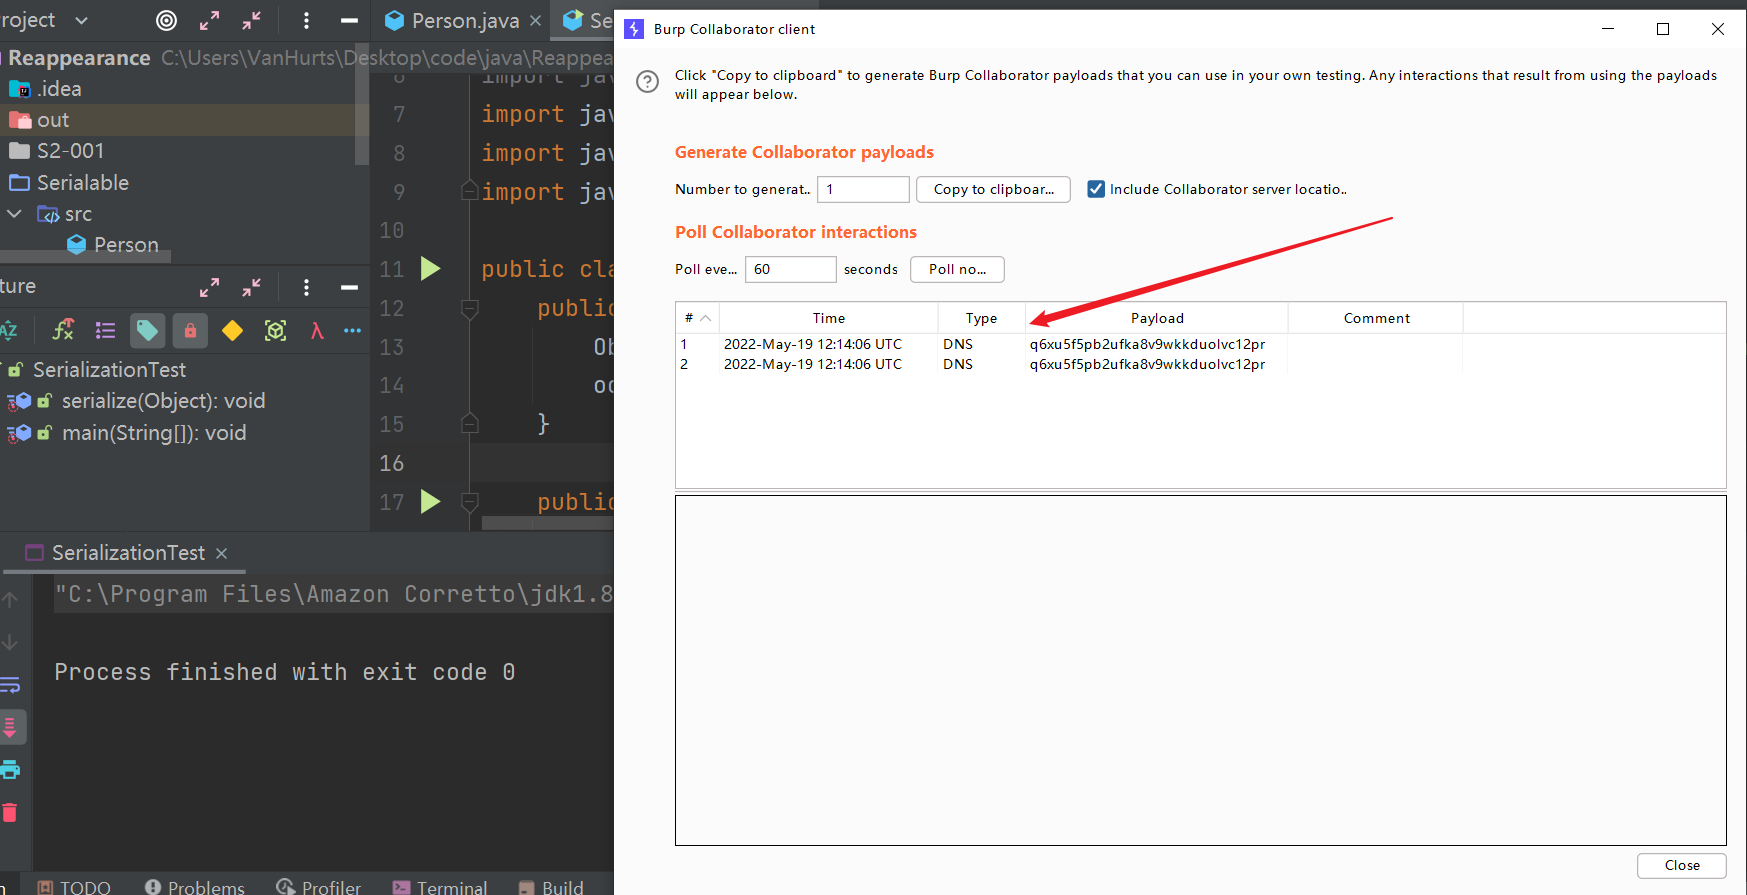This screenshot has width=1747, height=895.
Task: Run main method from gutter at line 17
Action: [x=430, y=501]
